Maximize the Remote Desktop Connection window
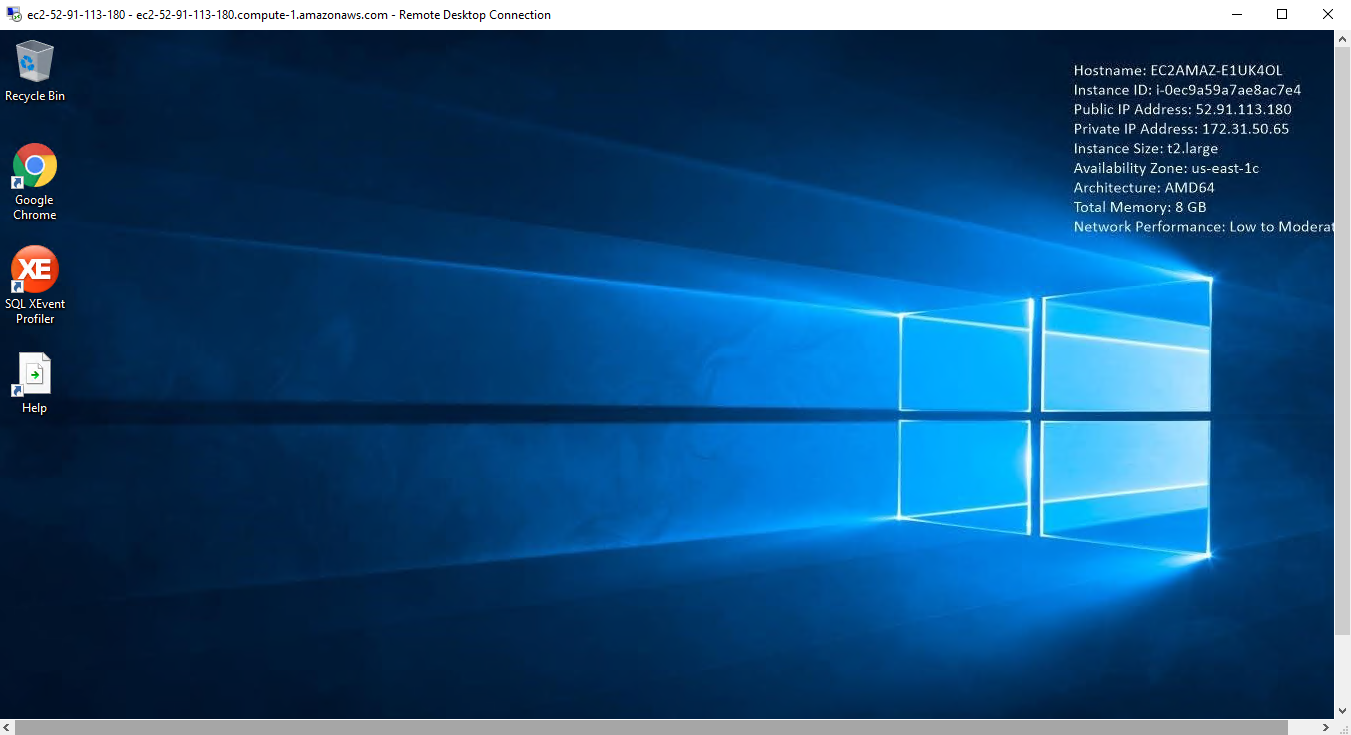The image size is (1351, 735). [1282, 15]
